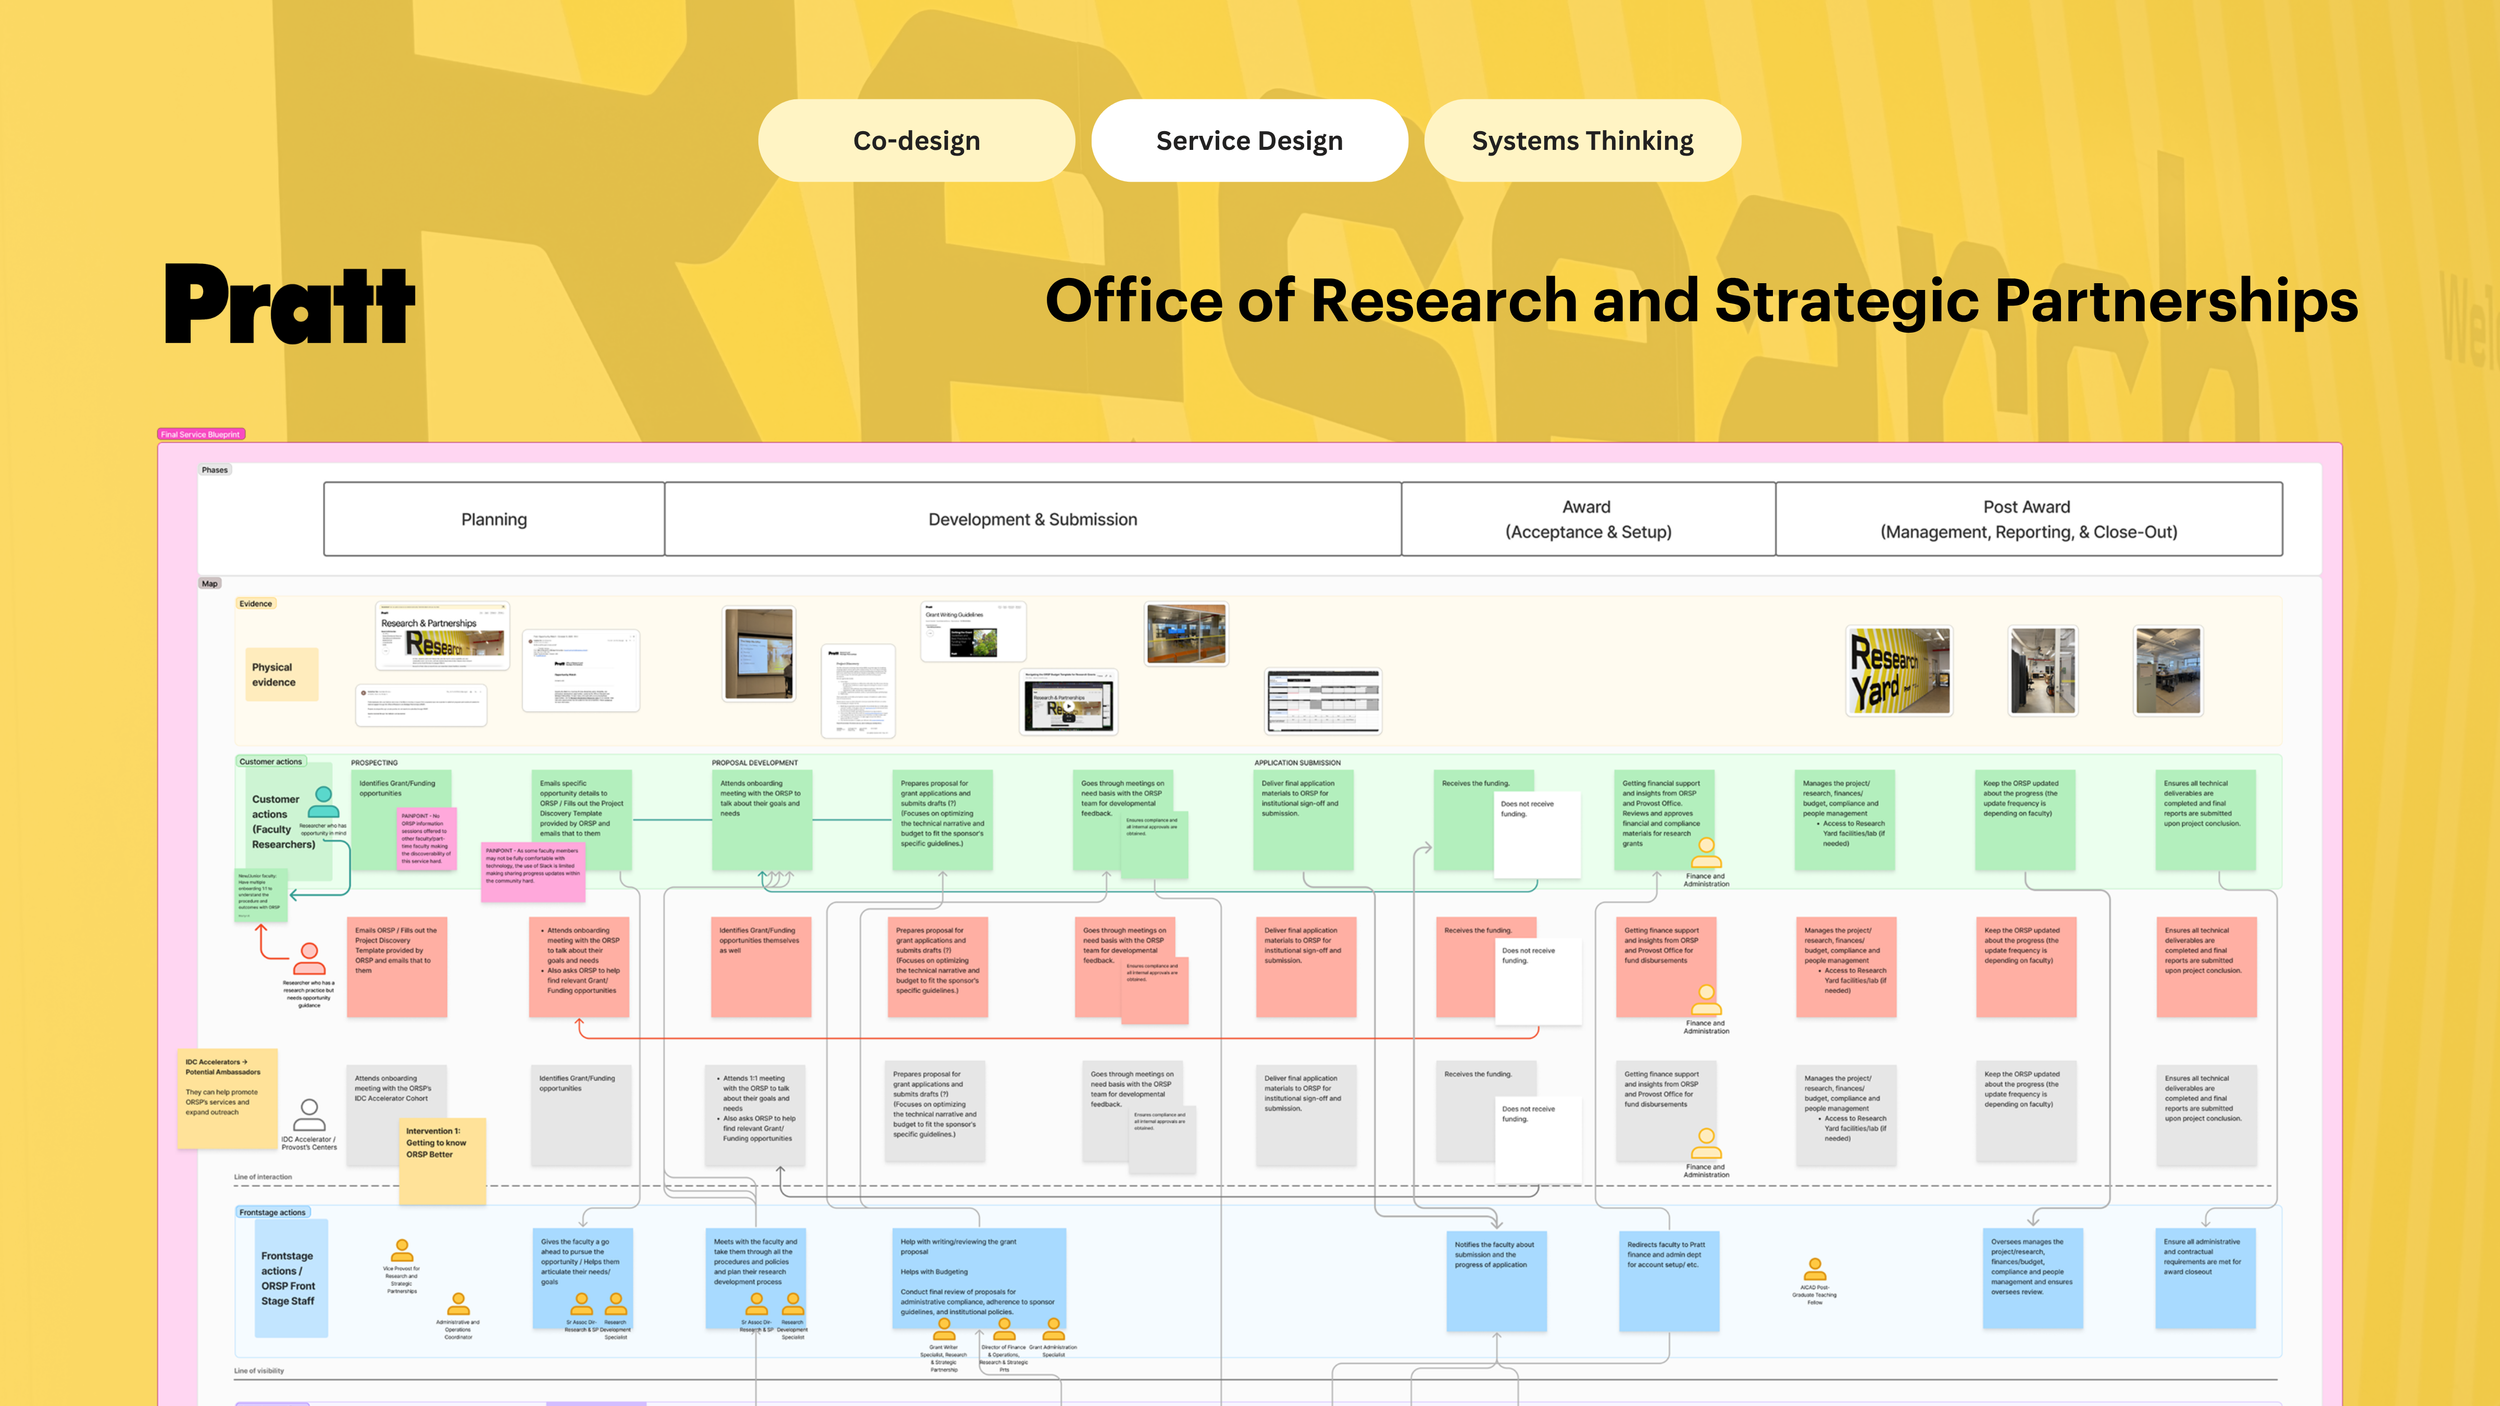Select the Co-design tag pill
This screenshot has height=1406, width=2500.
click(x=916, y=141)
